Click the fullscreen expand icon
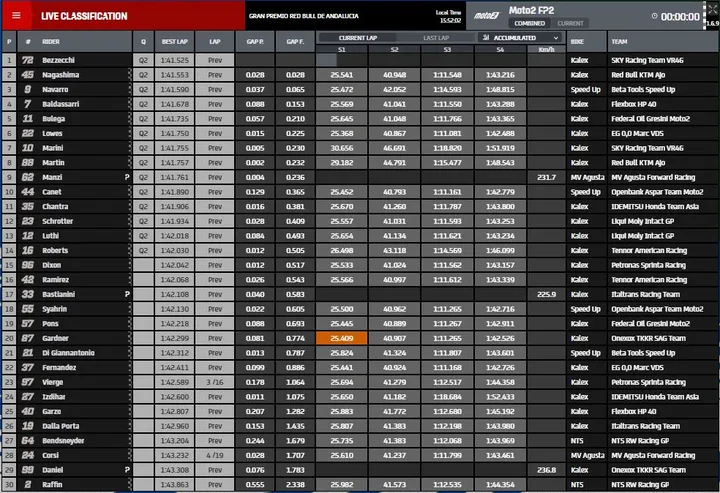Screen dimensions: 720x493 [x=712, y=9]
